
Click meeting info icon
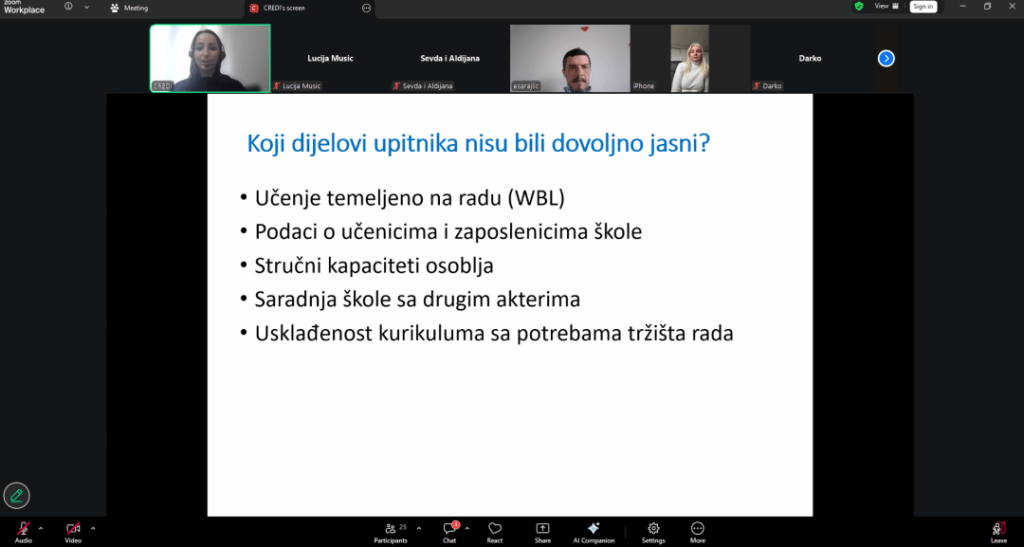coord(69,7)
